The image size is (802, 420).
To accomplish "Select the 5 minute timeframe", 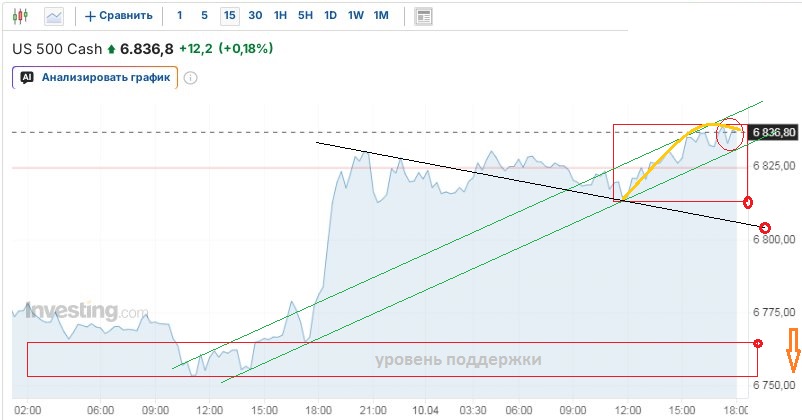I will pos(204,16).
